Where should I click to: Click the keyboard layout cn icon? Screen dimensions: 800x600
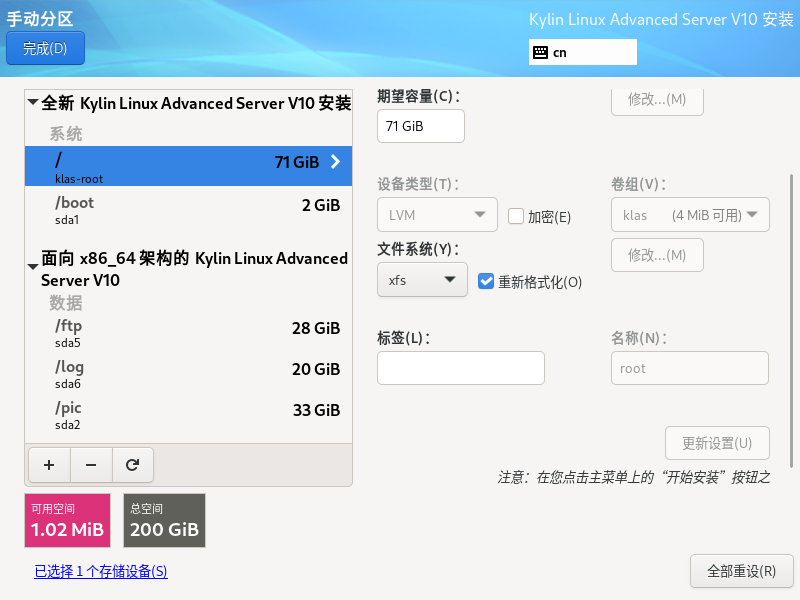pyautogui.click(x=540, y=52)
